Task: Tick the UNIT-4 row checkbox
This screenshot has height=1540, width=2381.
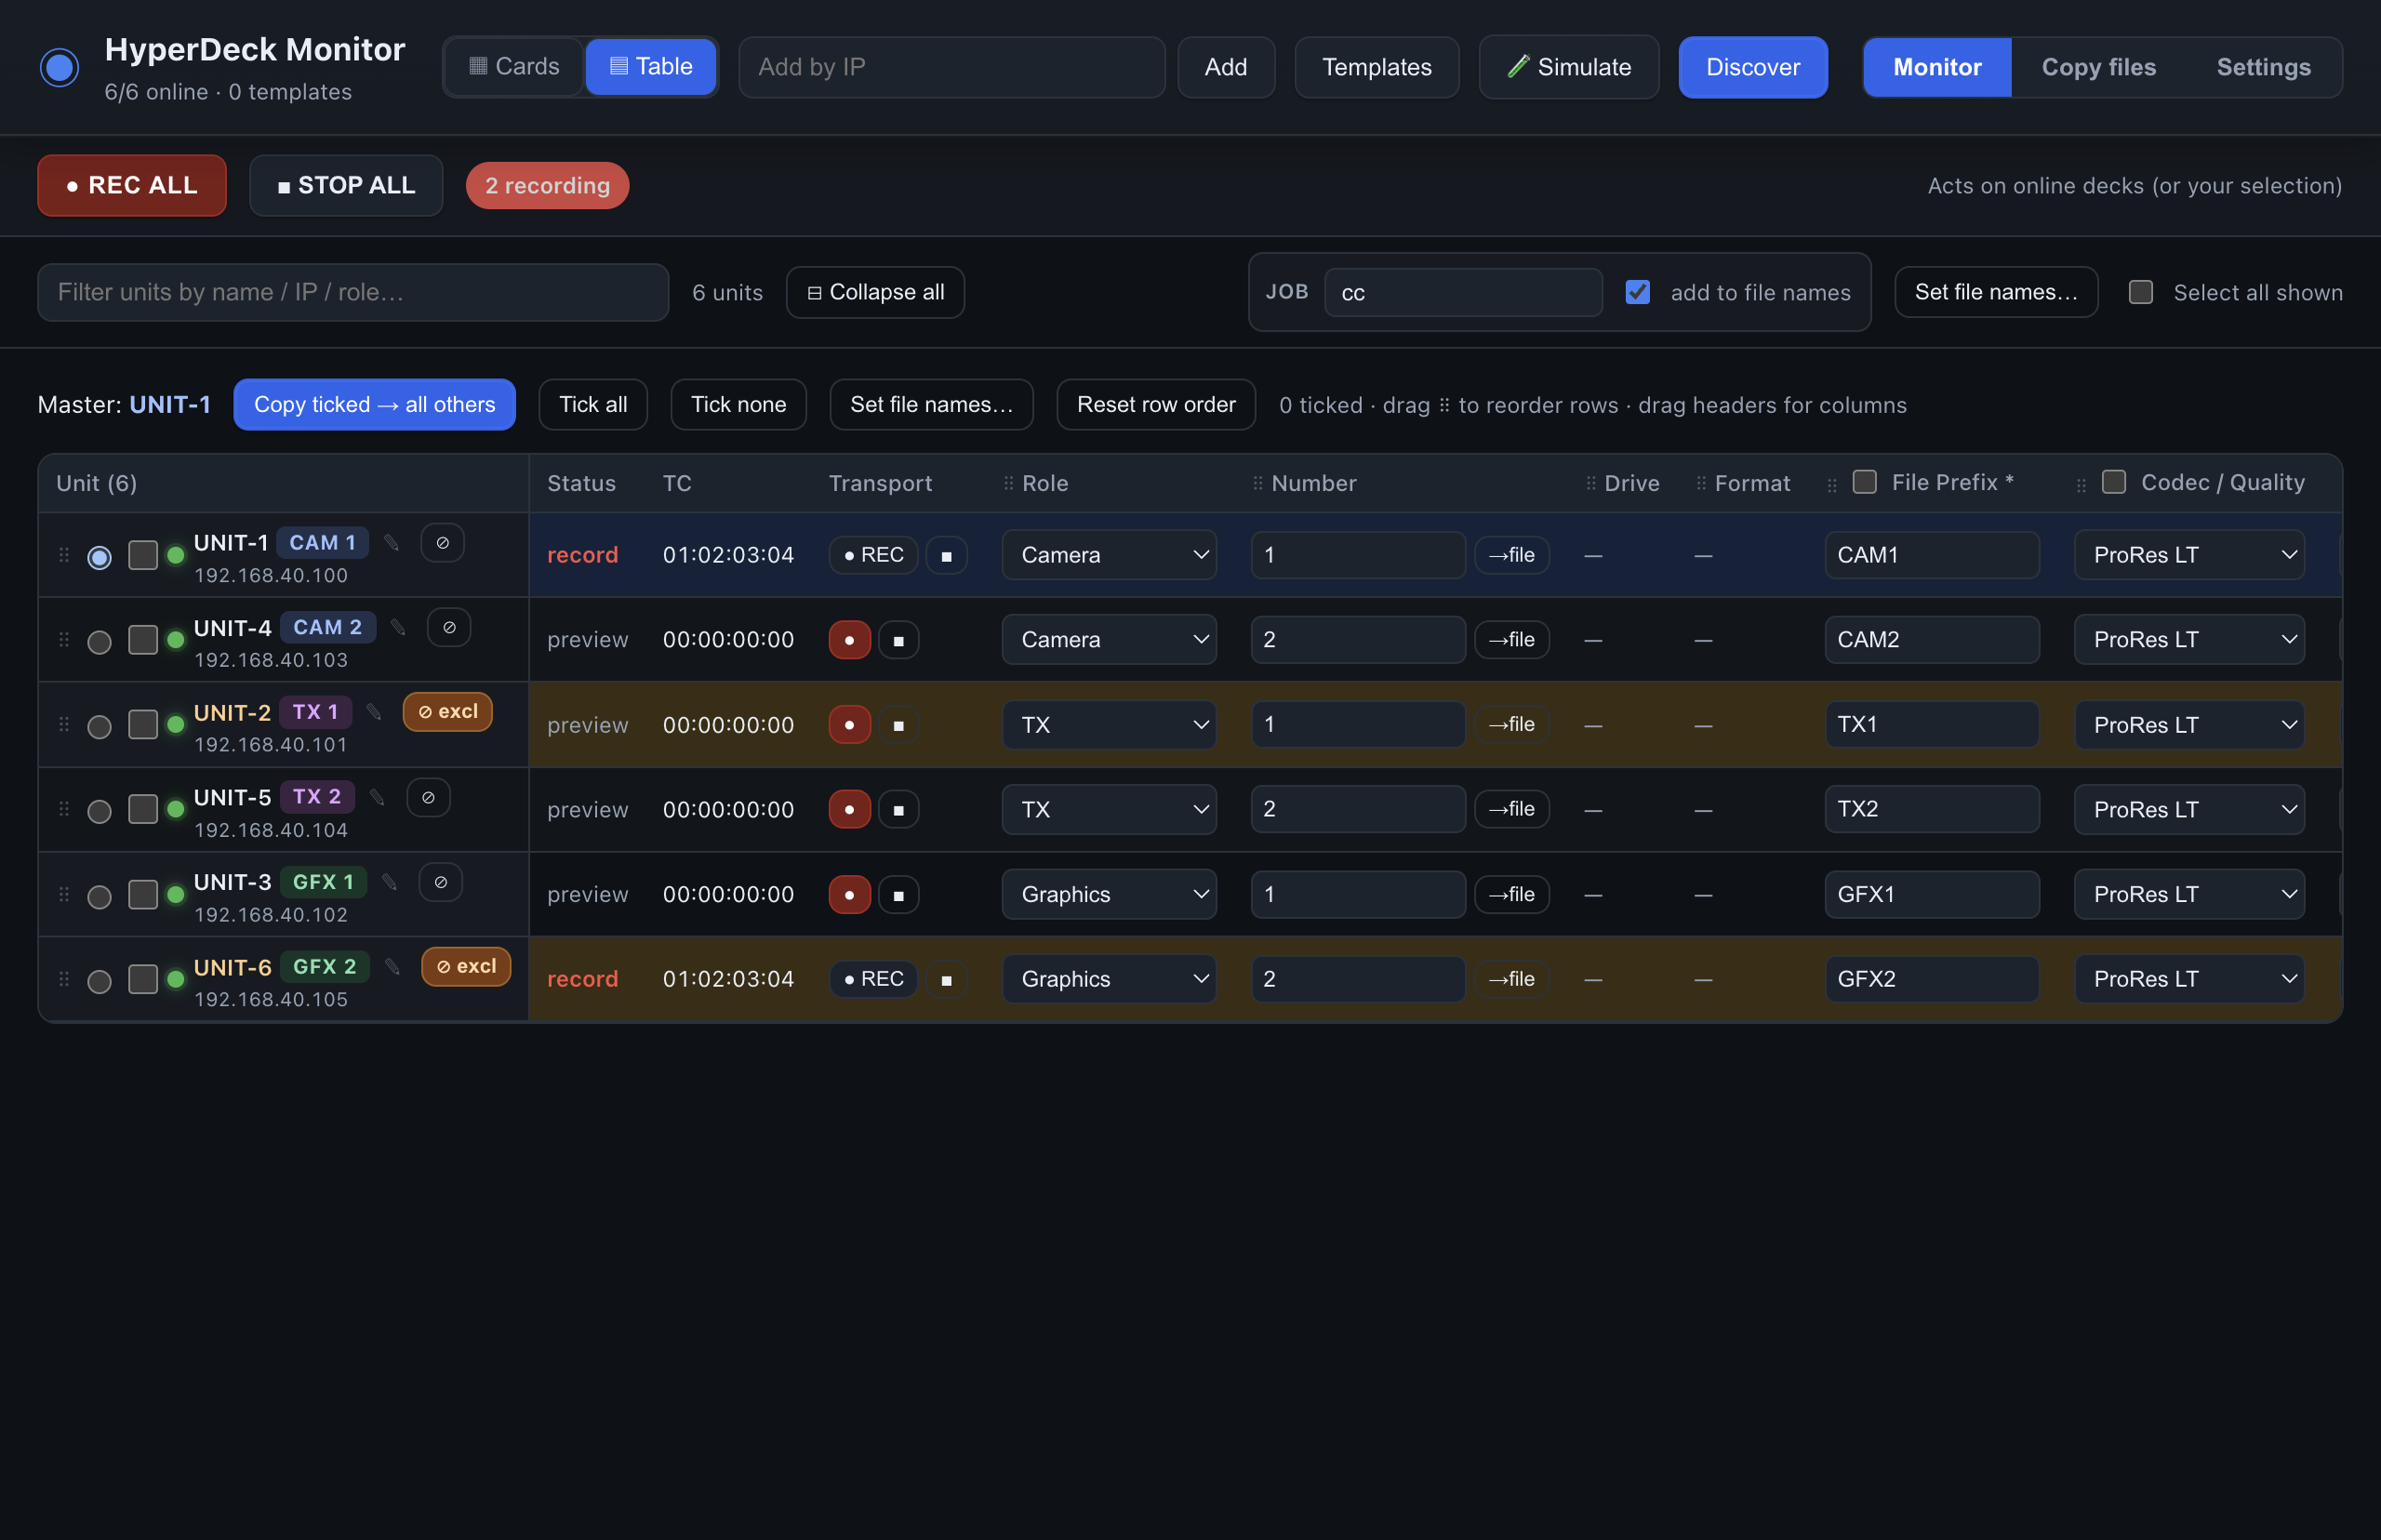Action: click(x=143, y=640)
